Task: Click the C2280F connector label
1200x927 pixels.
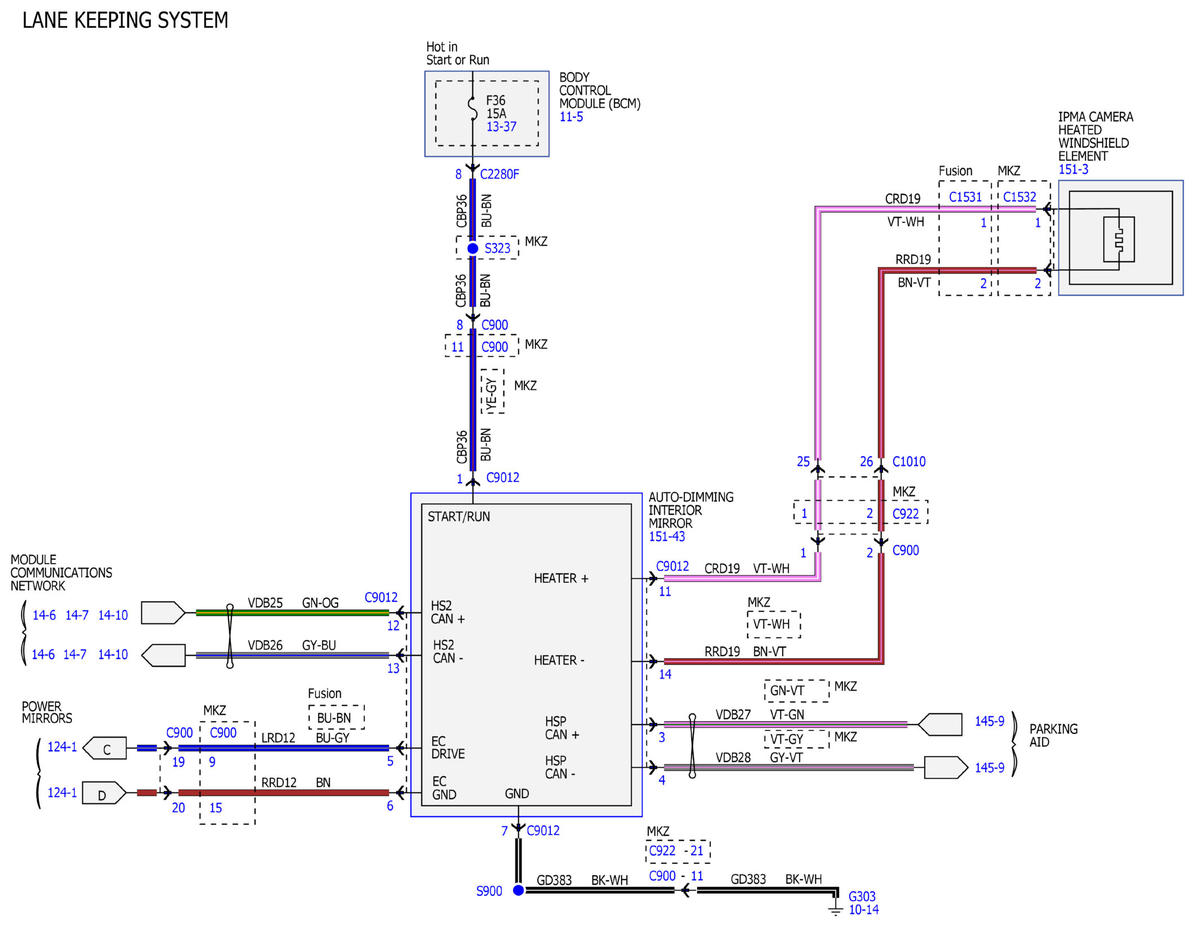Action: [500, 174]
